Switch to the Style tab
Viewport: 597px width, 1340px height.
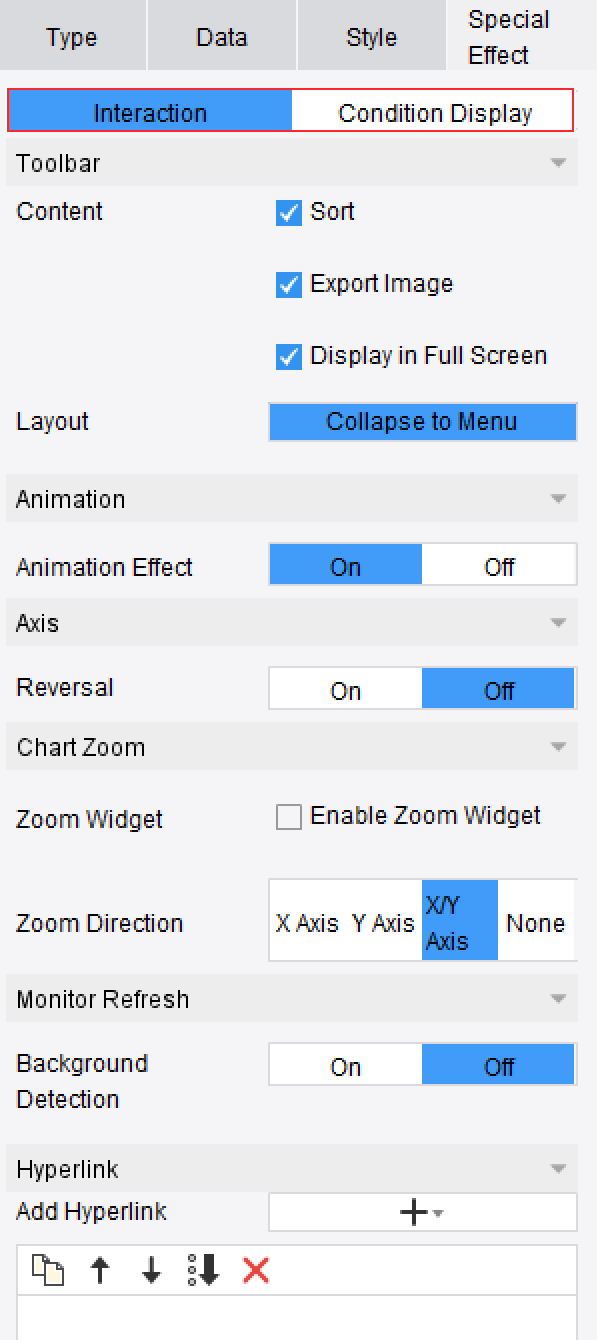click(x=371, y=37)
